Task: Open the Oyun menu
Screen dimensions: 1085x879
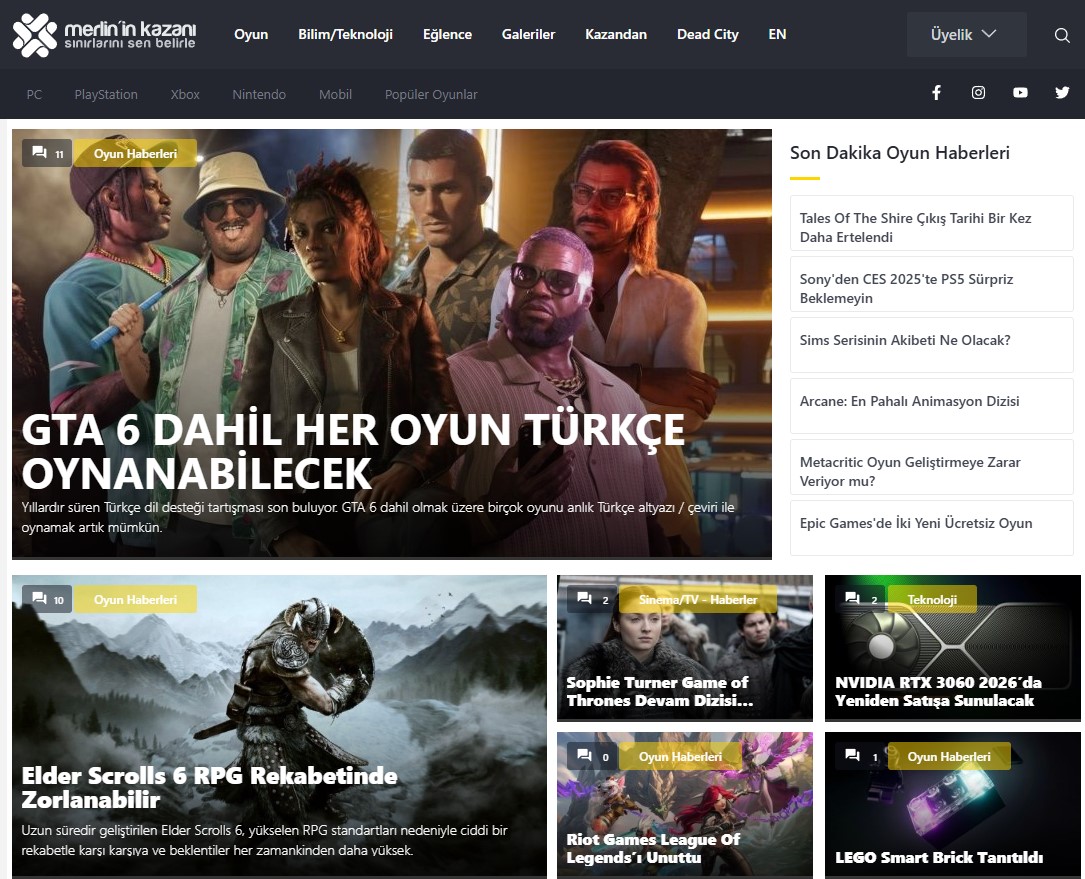Action: (251, 35)
